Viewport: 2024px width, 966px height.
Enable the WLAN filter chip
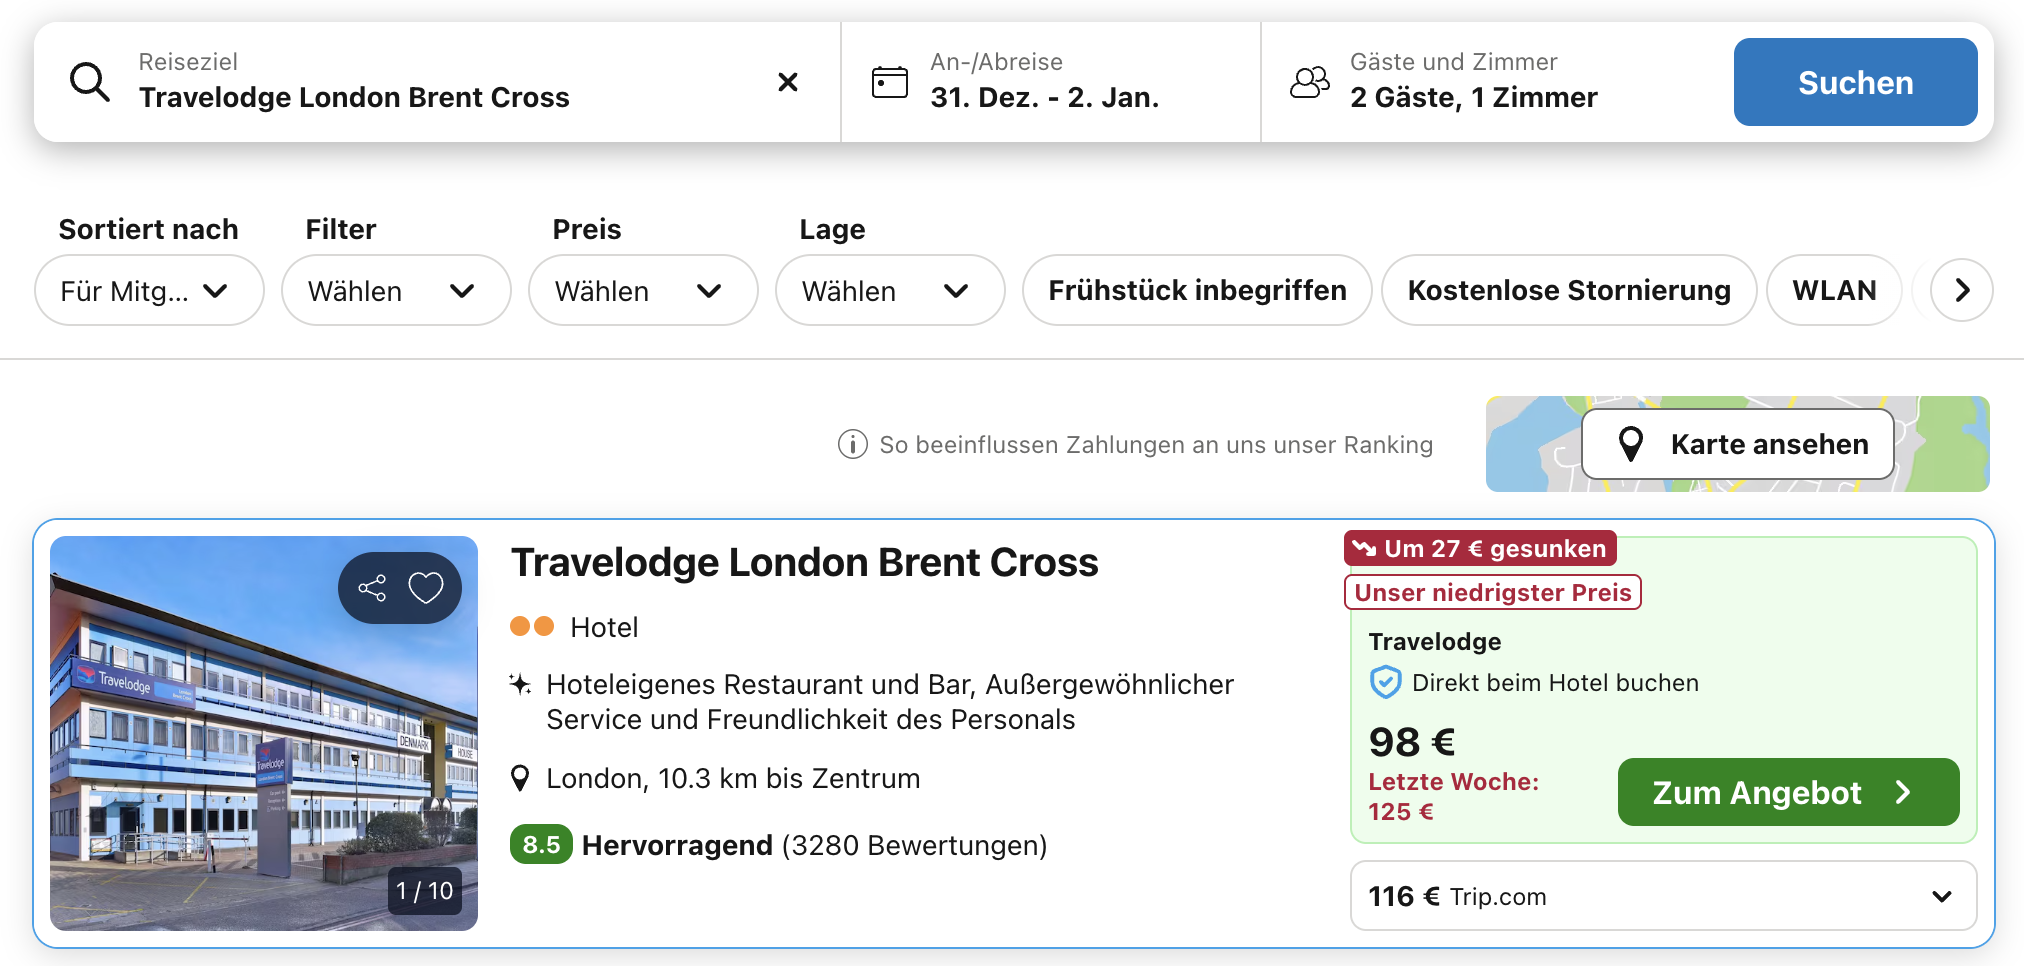tap(1833, 290)
